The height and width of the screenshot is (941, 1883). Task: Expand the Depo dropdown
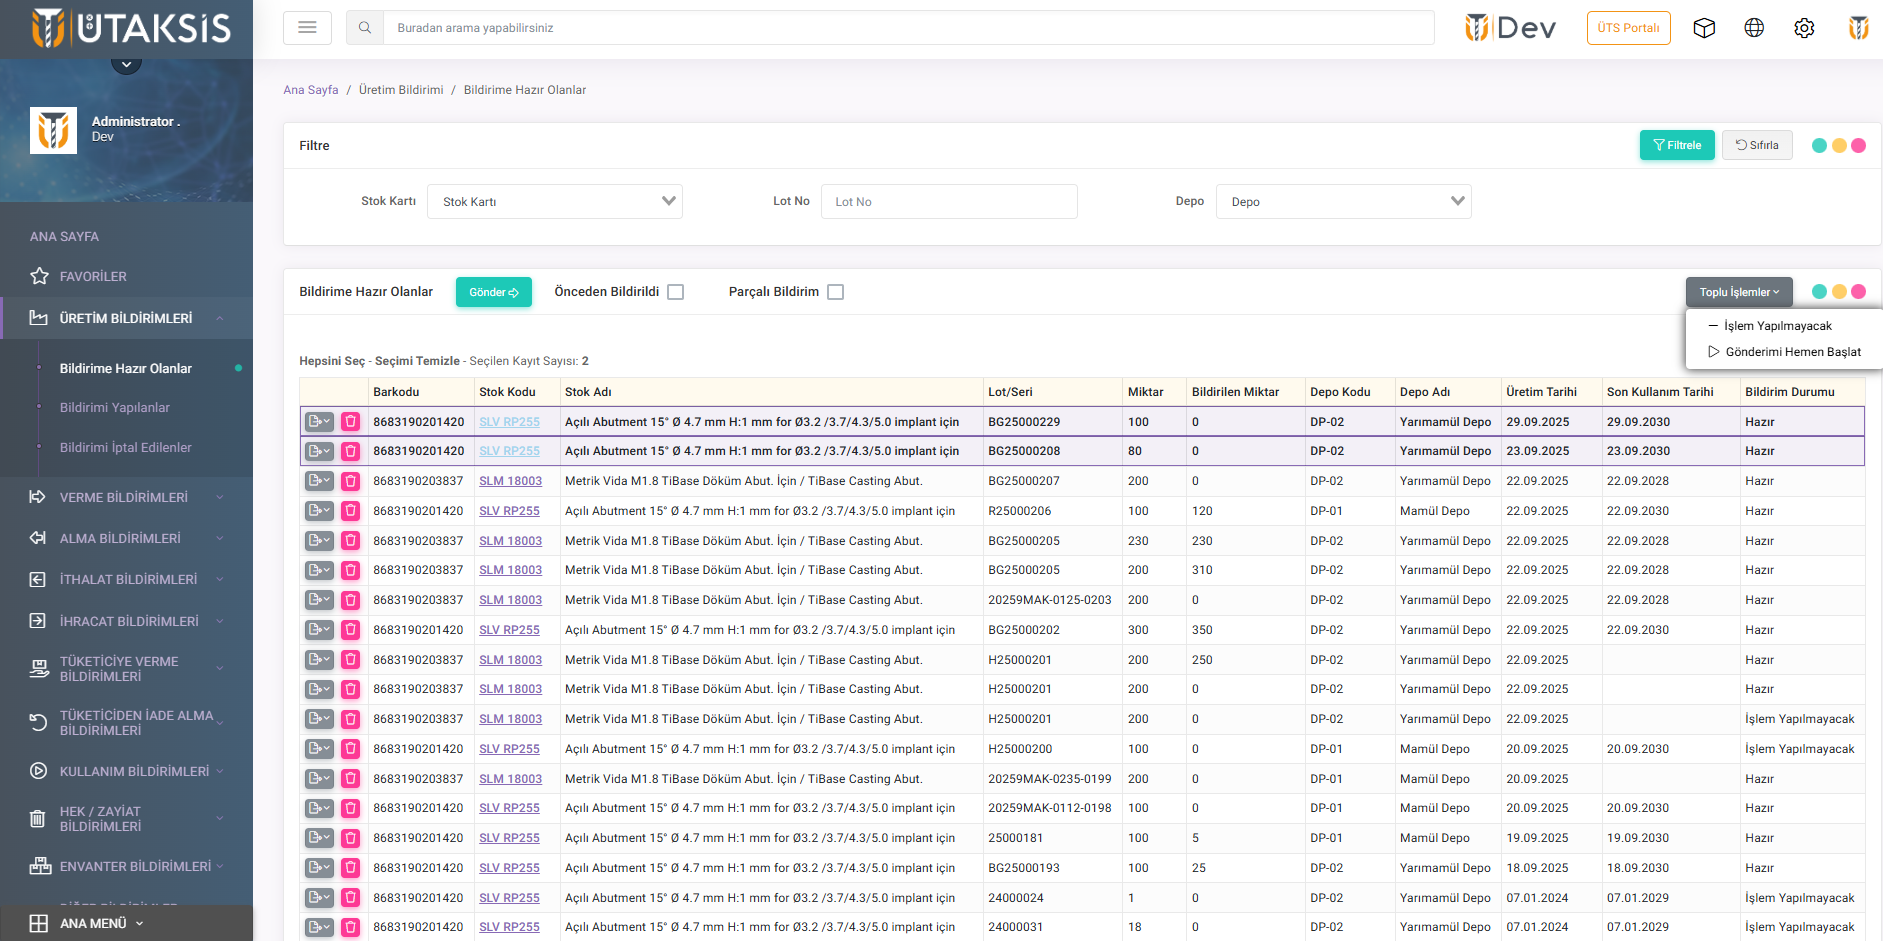coord(1343,201)
